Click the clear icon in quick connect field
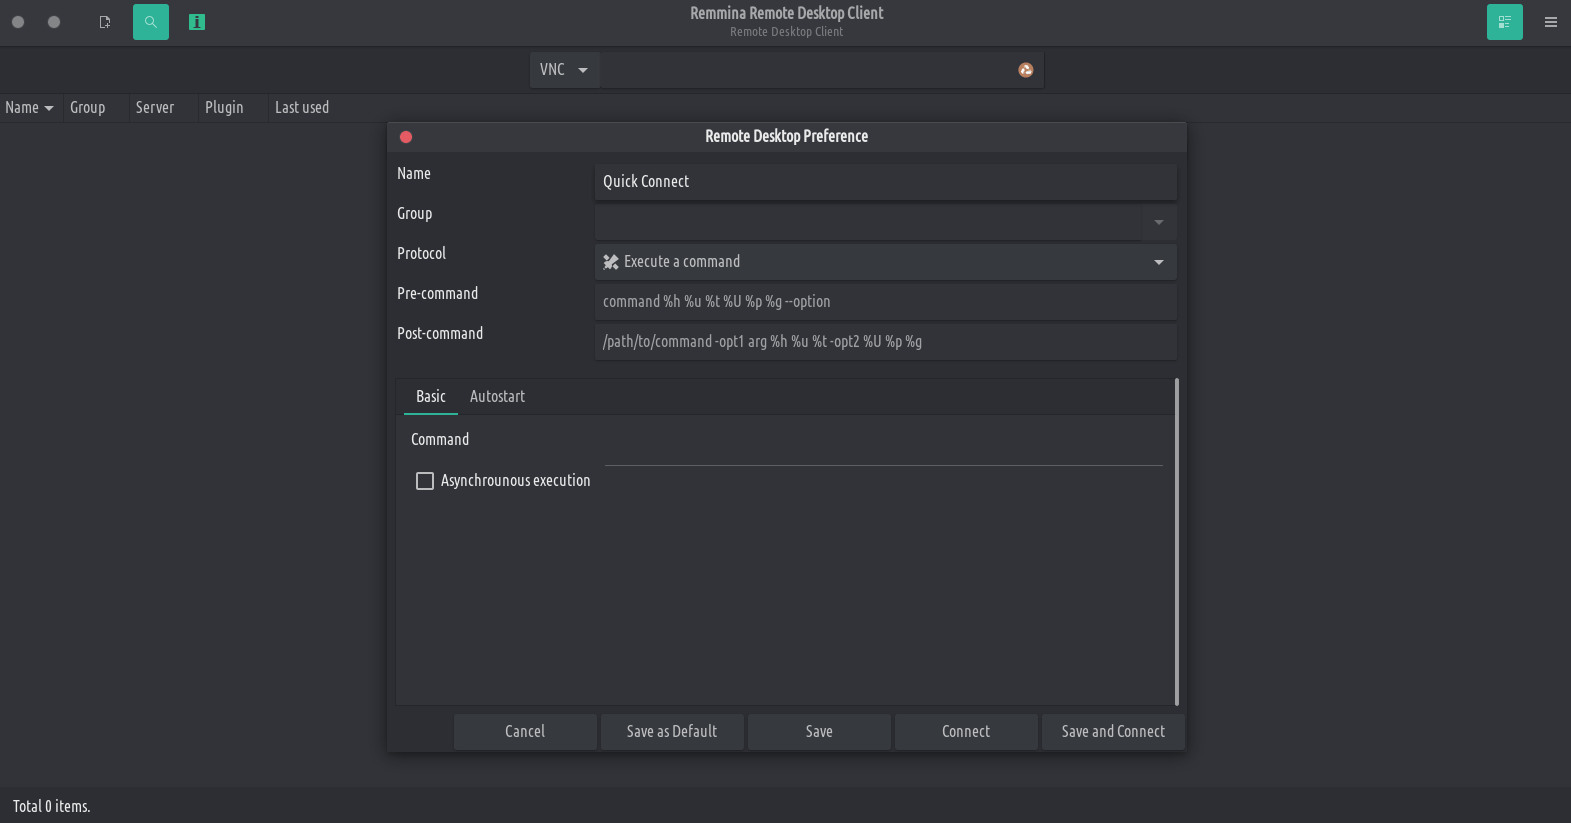 tap(1026, 70)
